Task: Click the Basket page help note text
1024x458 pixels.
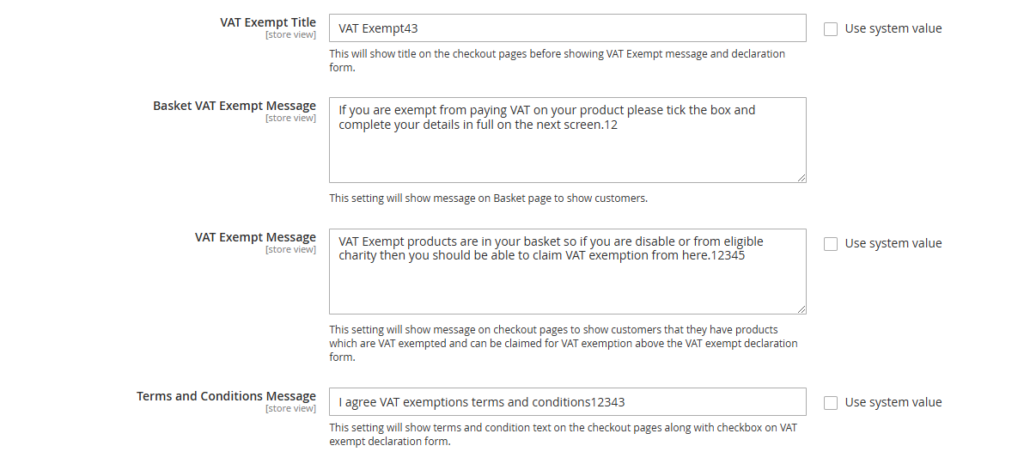Action: [x=488, y=198]
